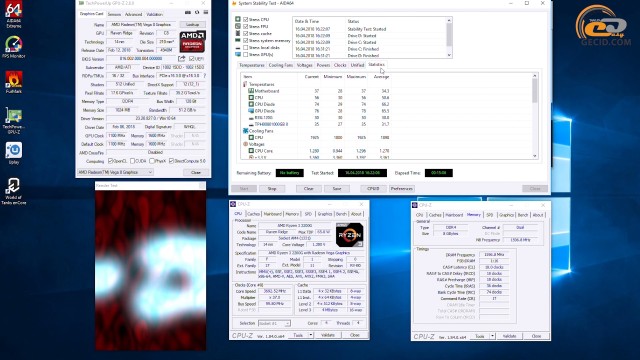This screenshot has width=640, height=360.
Task: Open the Temperatures tab in AIDA64
Action: [252, 65]
